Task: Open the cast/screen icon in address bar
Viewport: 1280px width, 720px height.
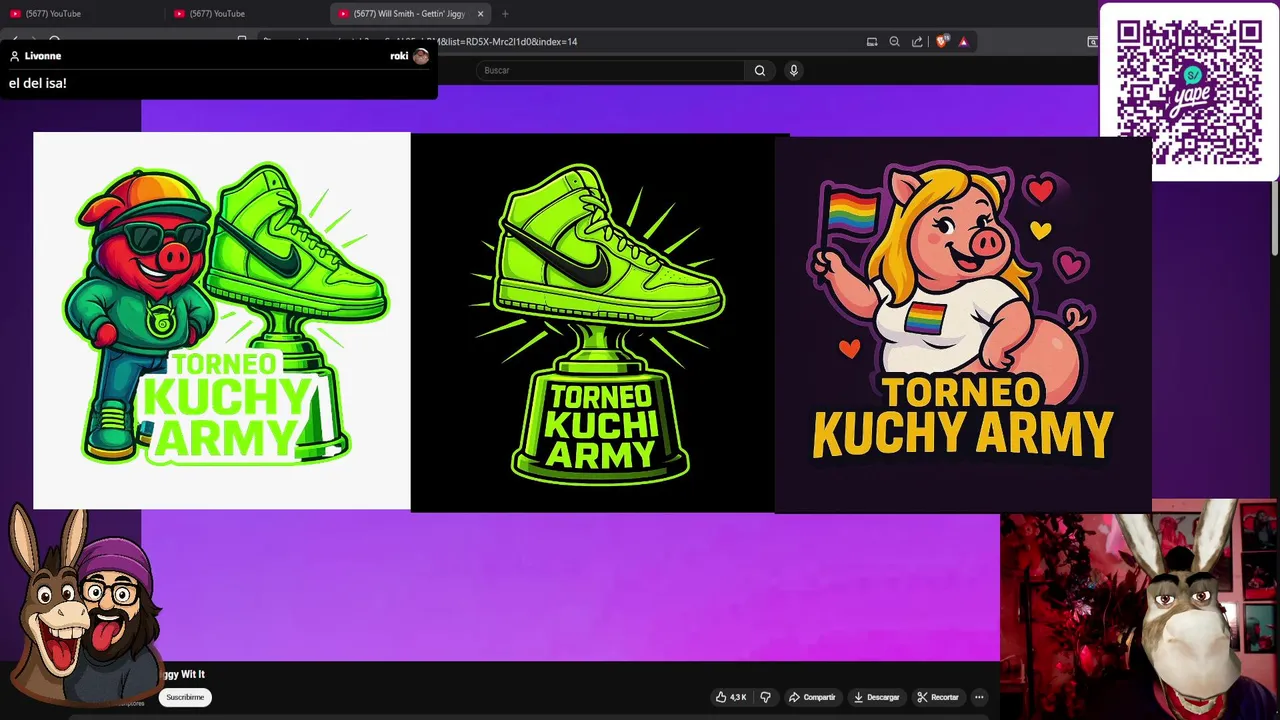Action: (872, 42)
